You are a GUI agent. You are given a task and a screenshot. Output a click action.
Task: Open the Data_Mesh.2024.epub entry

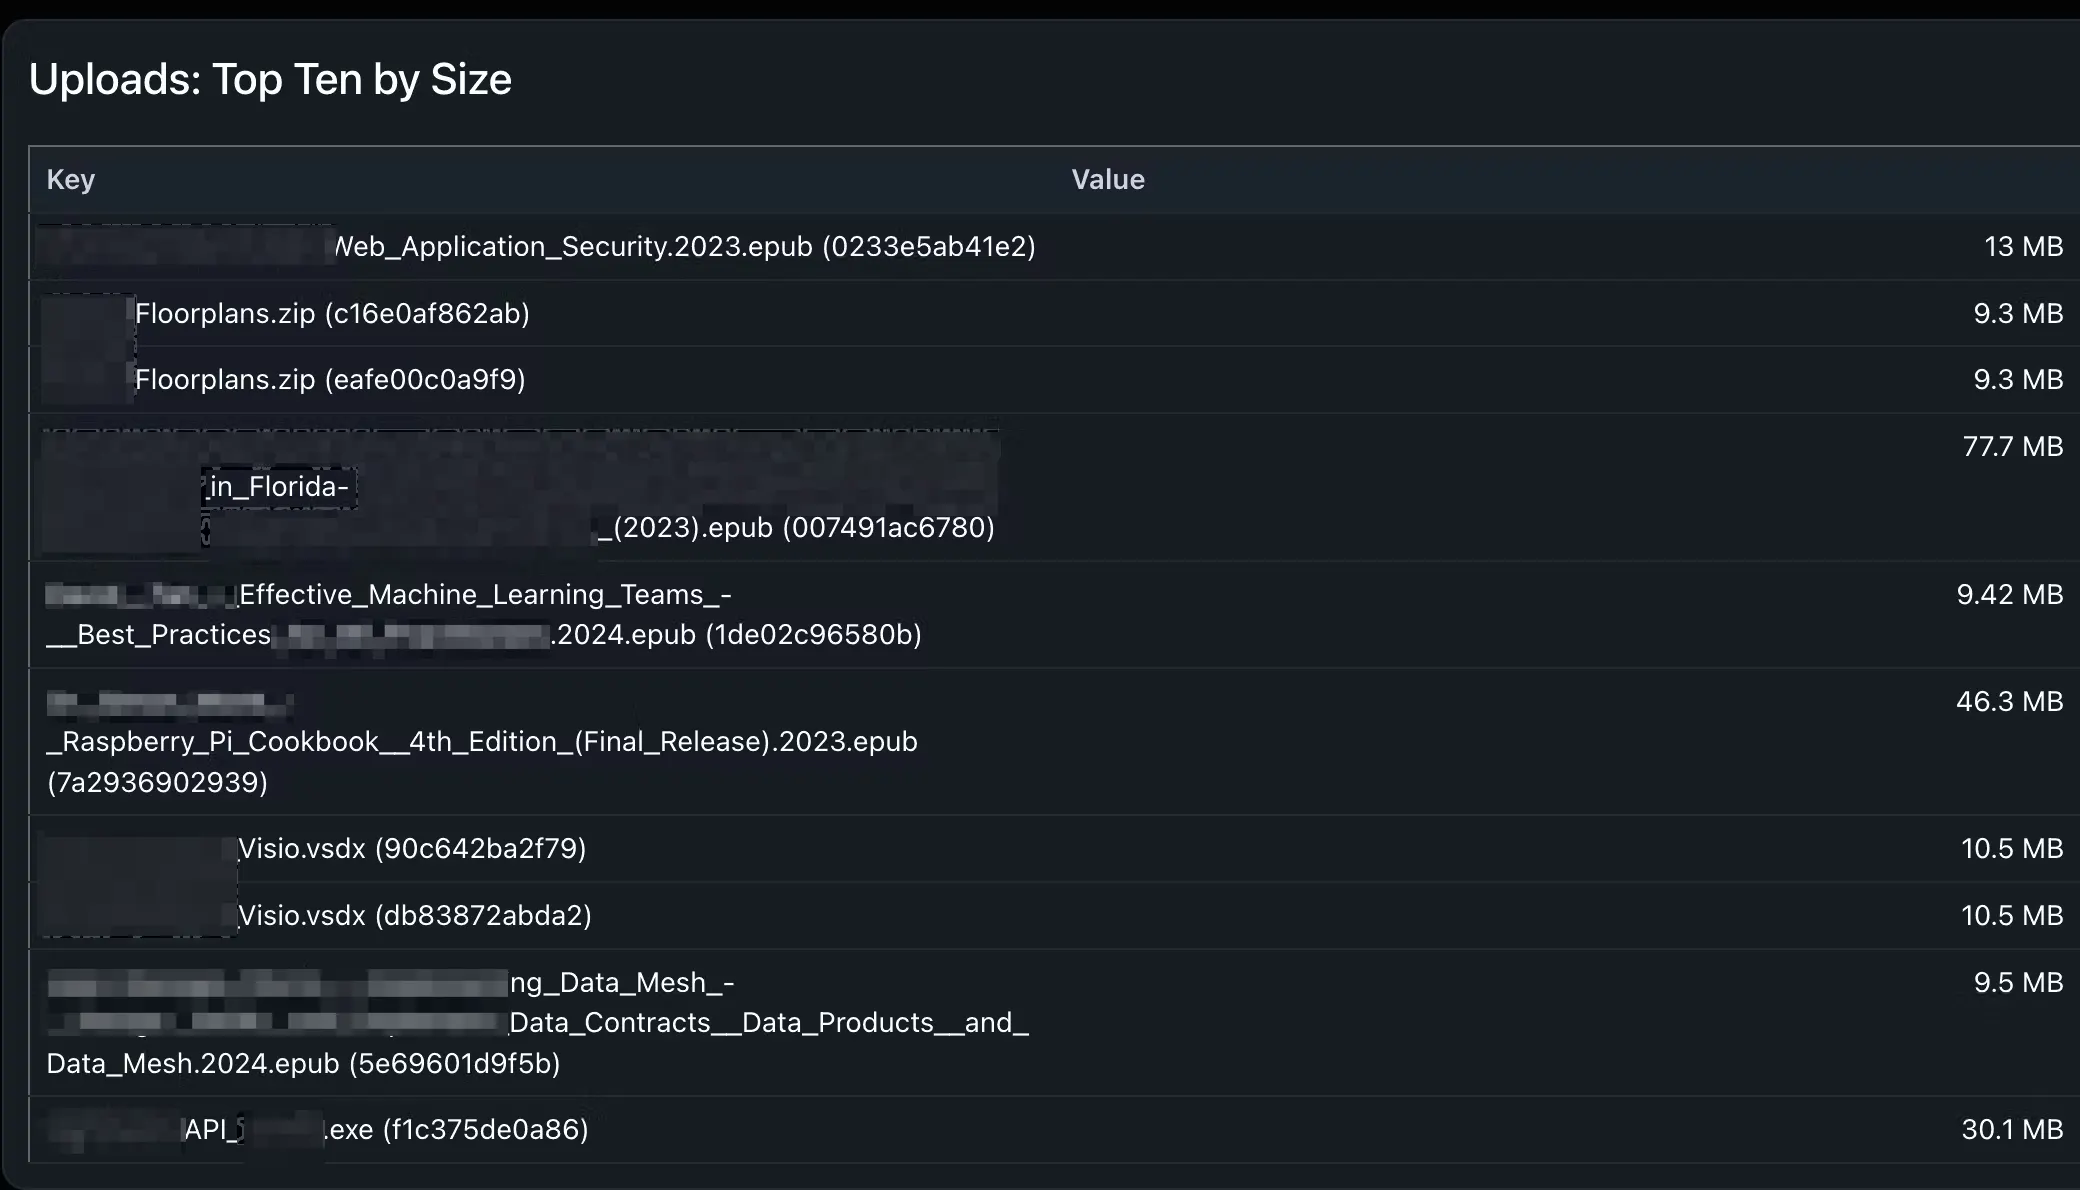[x=303, y=1063]
